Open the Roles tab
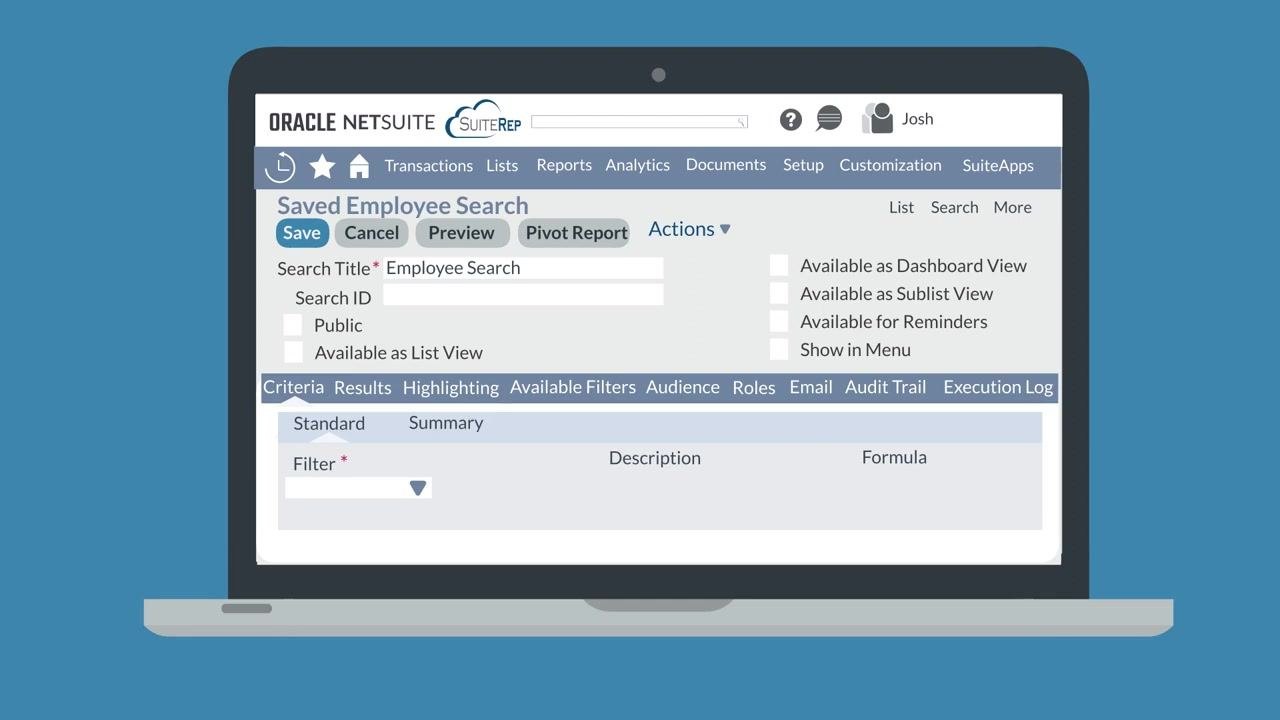 754,388
